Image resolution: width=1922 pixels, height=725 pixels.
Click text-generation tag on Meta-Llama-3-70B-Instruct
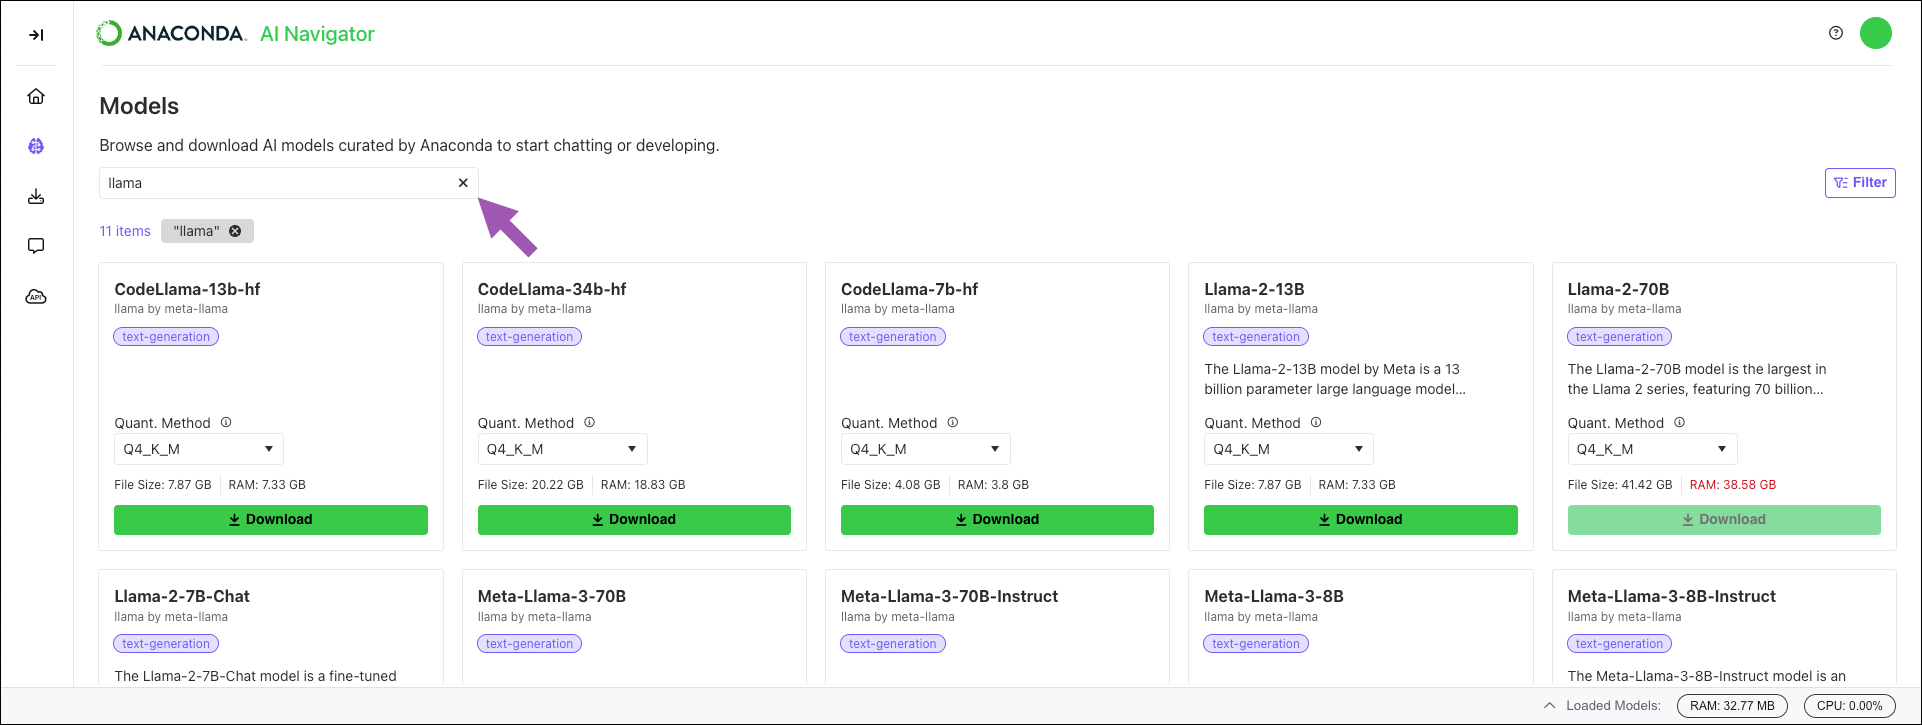[892, 644]
